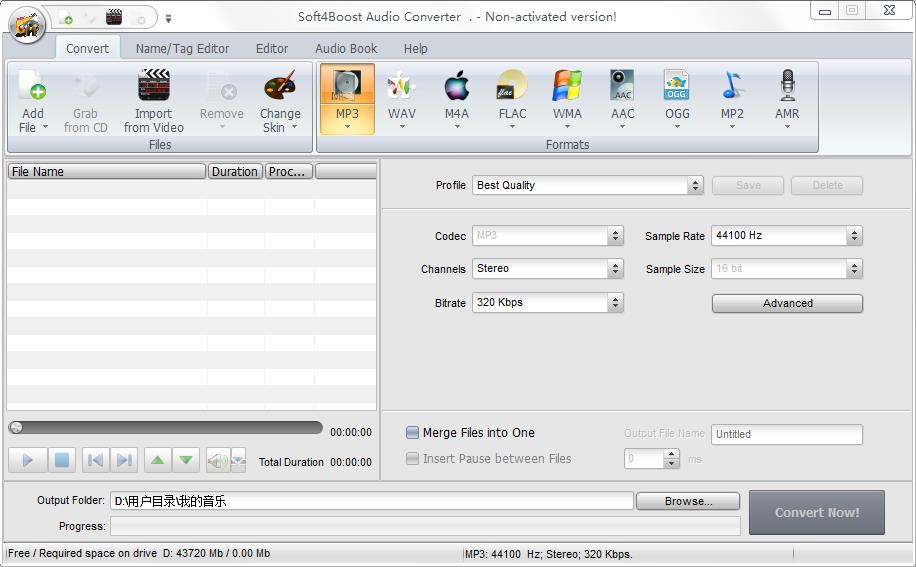Click the Browse... button
This screenshot has height=567, width=916.
click(688, 501)
